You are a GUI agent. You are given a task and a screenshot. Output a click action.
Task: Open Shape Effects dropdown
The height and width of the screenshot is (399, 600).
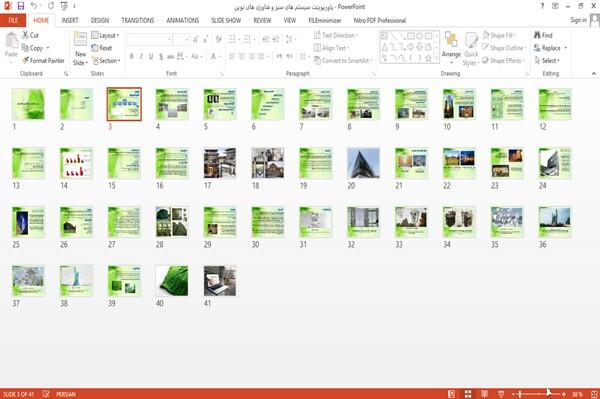click(503, 60)
